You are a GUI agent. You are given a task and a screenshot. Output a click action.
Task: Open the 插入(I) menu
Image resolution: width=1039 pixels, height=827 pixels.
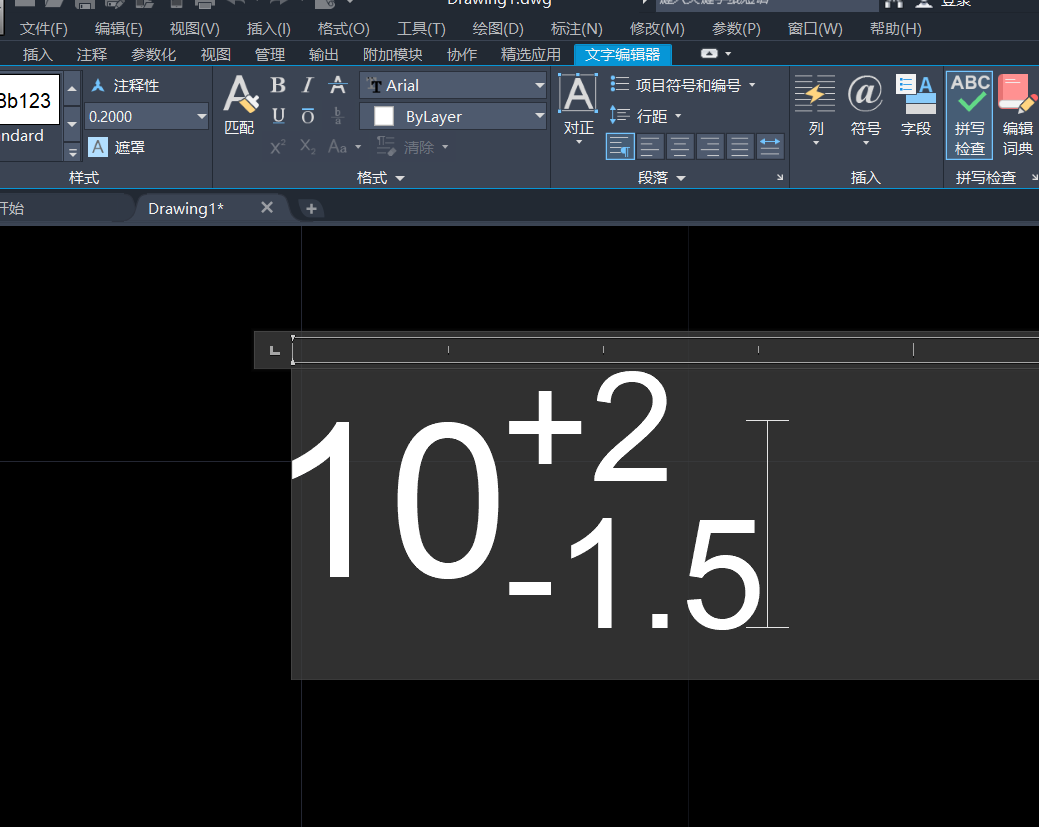coord(268,29)
